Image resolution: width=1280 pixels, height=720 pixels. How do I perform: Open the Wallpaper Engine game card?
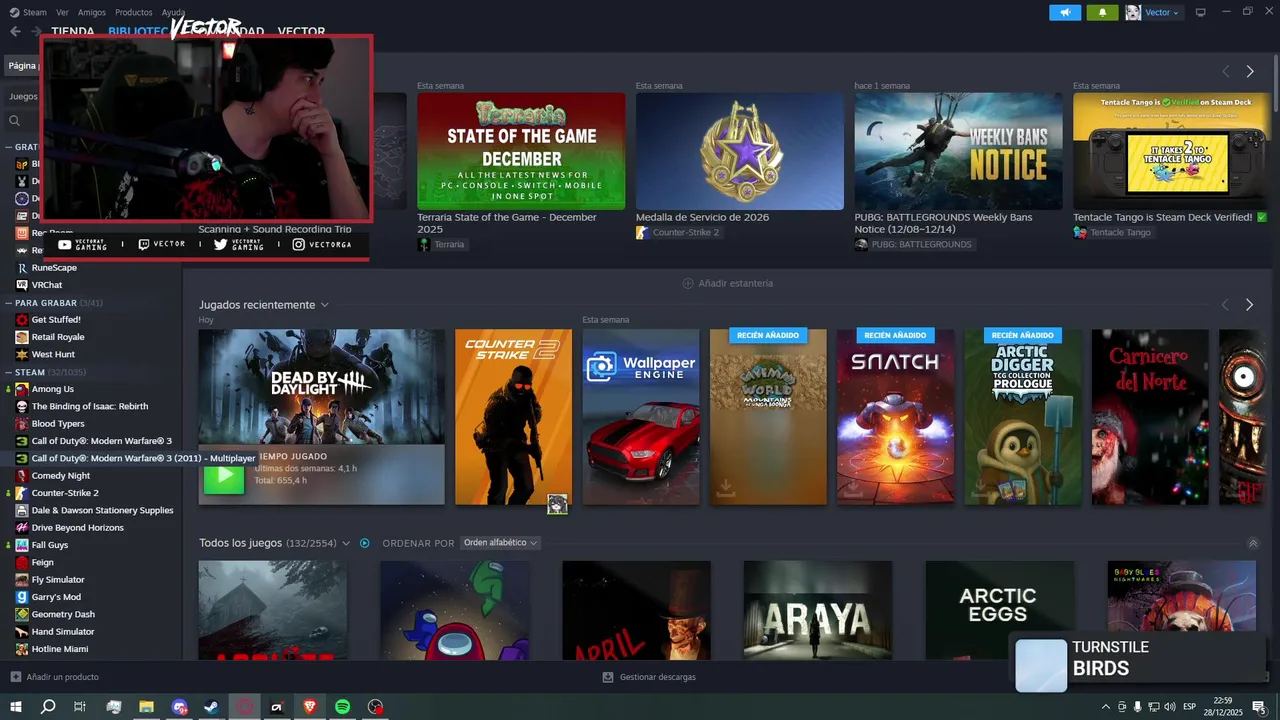(641, 417)
